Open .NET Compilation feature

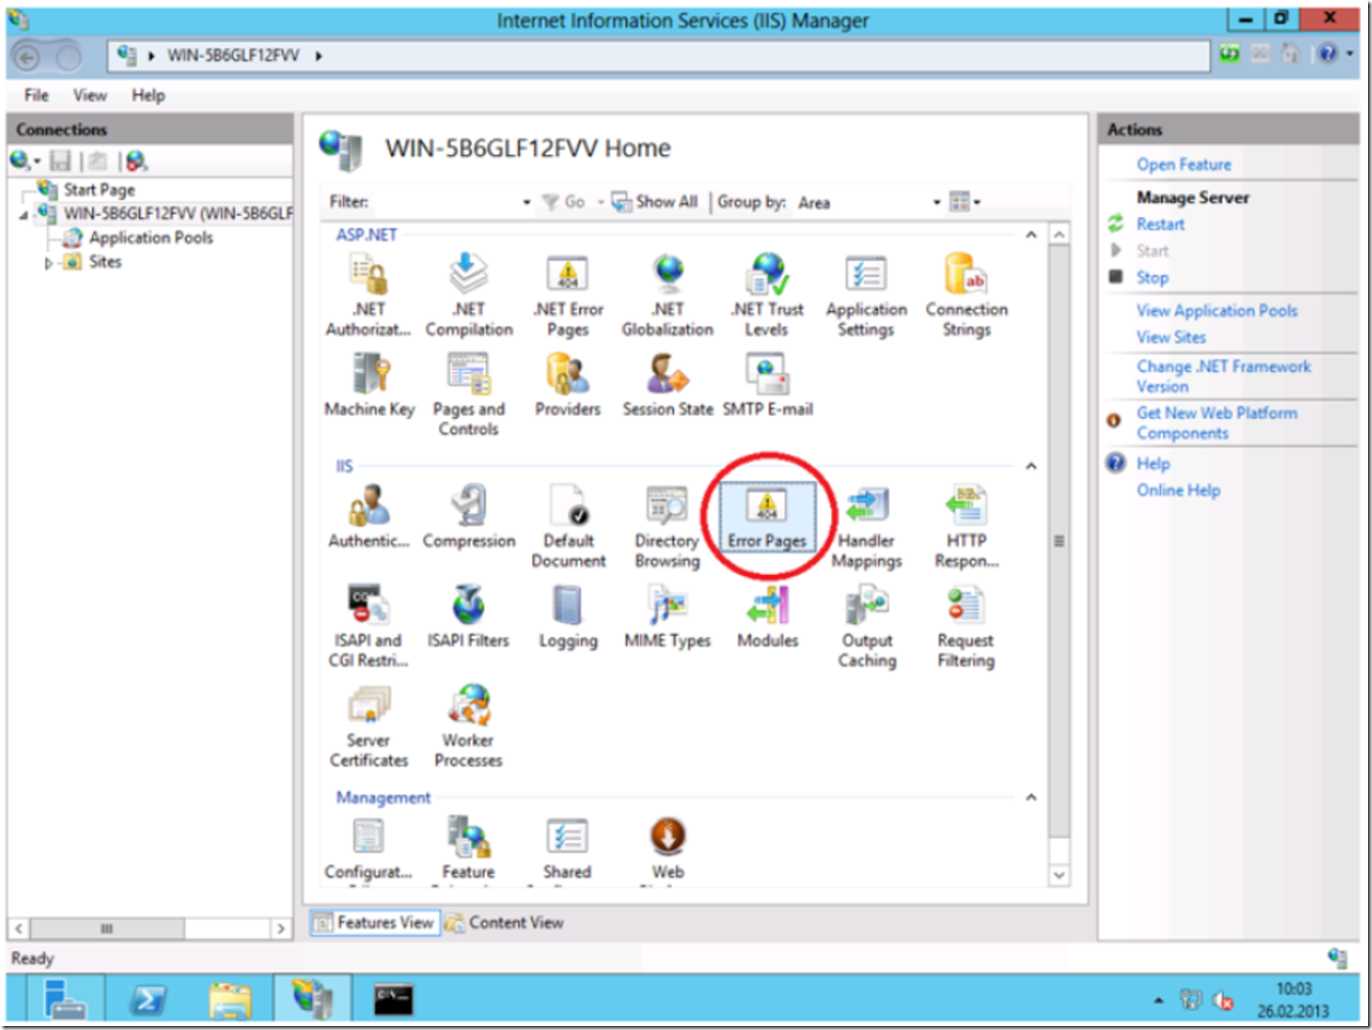[468, 294]
